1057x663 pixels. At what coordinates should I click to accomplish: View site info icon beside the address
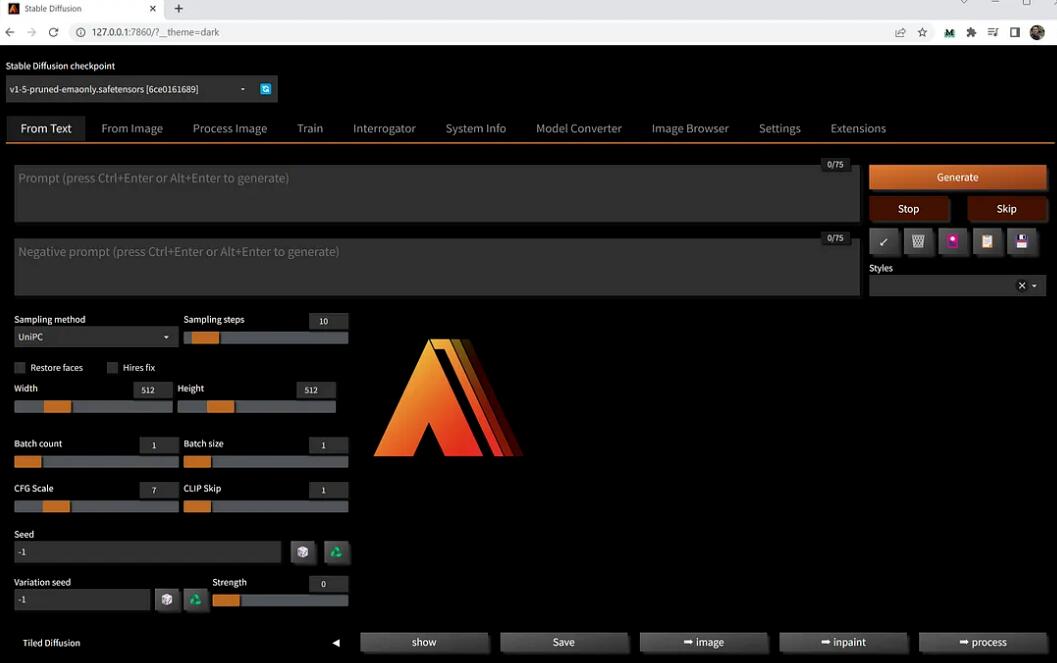[80, 32]
